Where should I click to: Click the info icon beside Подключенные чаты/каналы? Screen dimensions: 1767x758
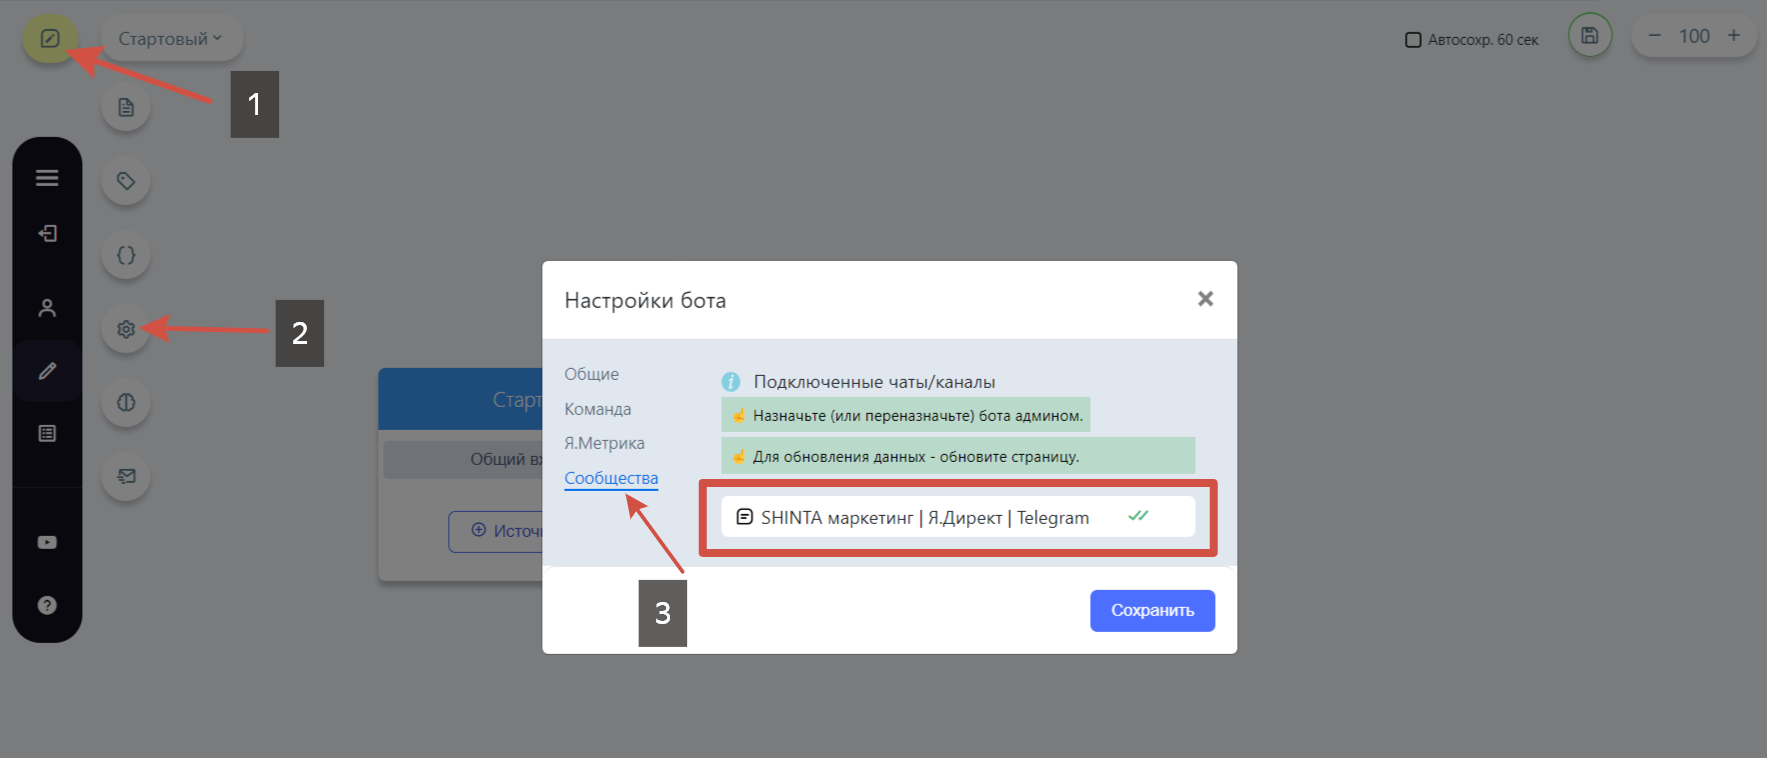(x=731, y=382)
